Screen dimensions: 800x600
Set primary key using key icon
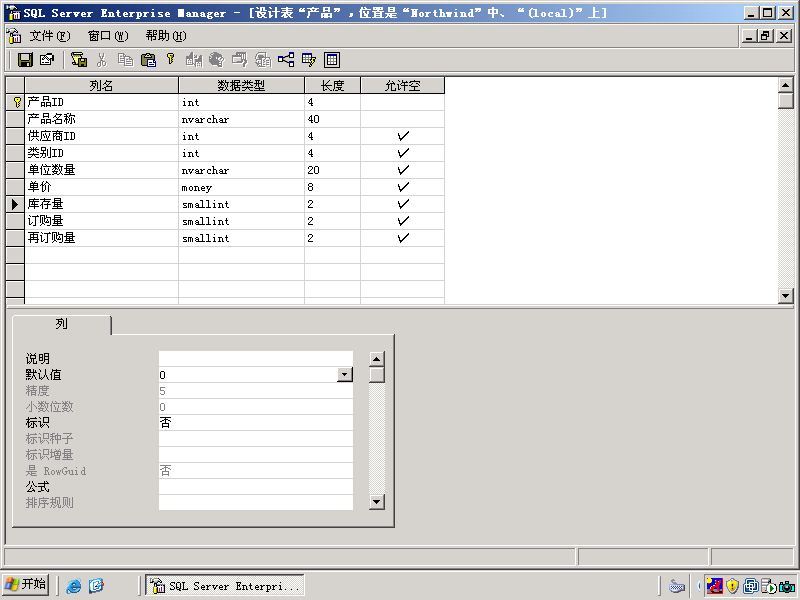tap(170, 60)
